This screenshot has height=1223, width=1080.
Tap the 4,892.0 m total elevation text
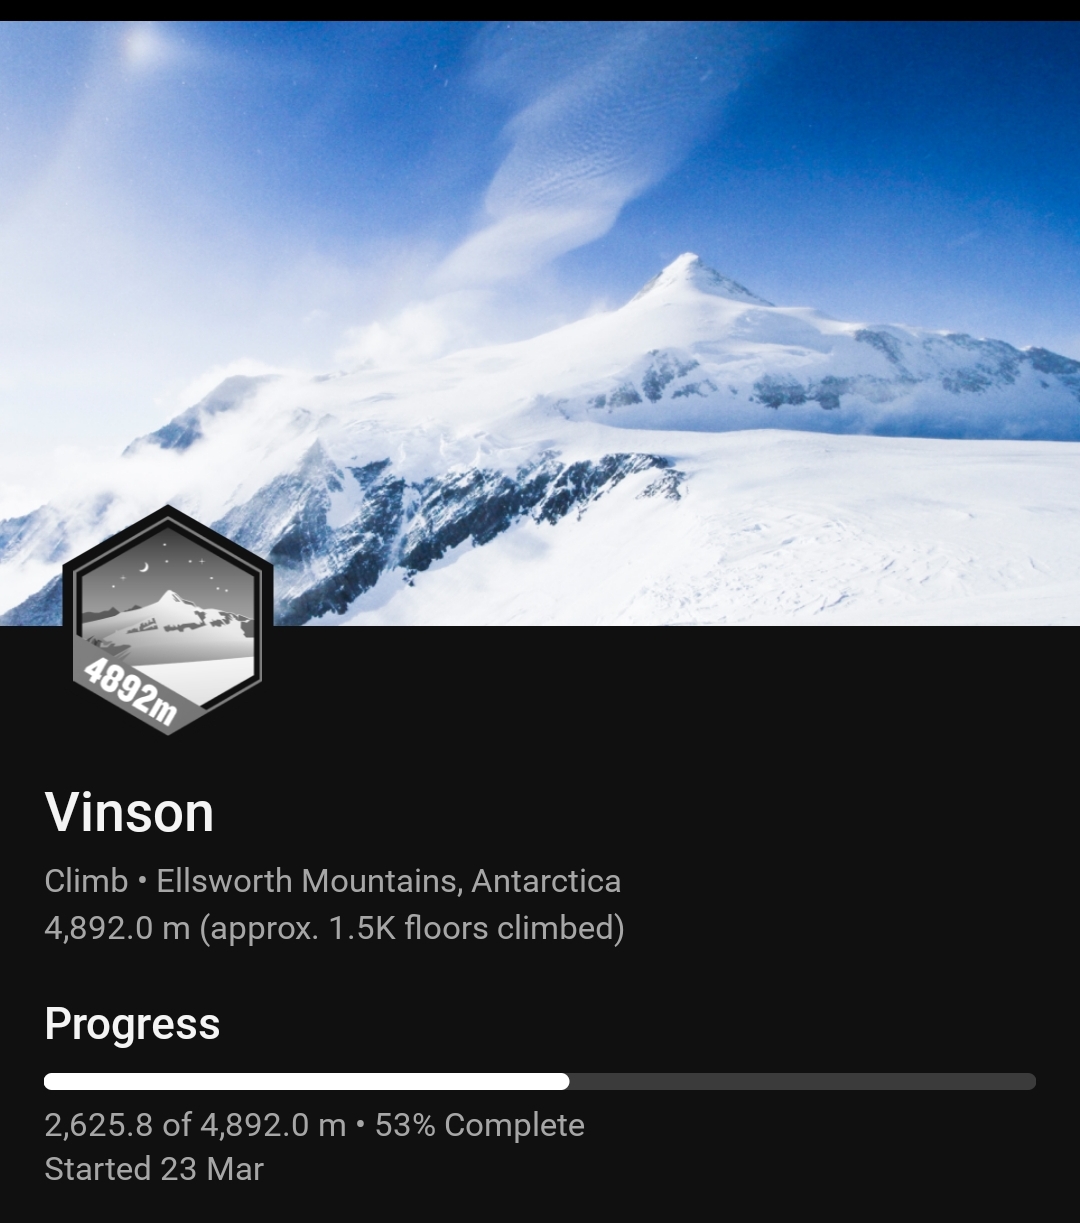pos(117,928)
